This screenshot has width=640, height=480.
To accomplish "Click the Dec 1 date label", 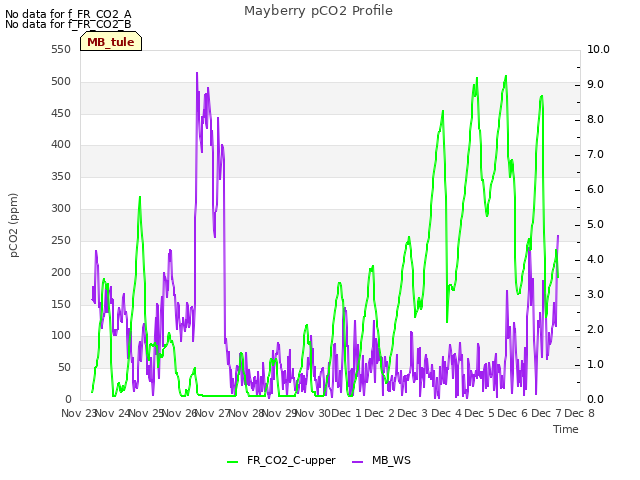I will [346, 413].
